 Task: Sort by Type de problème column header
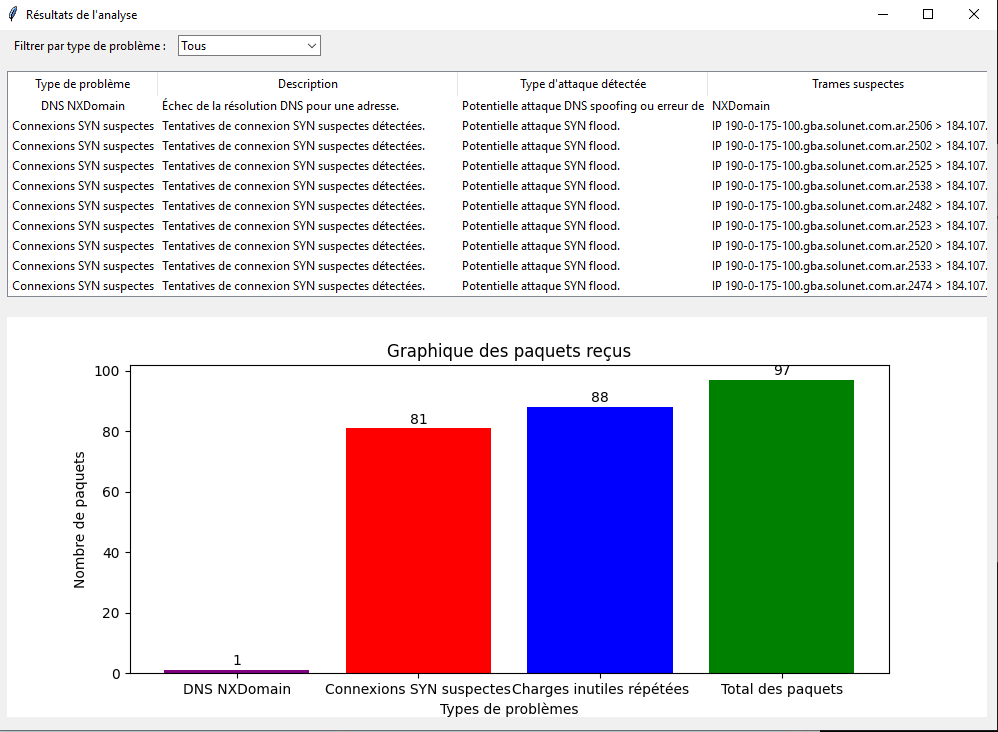83,84
